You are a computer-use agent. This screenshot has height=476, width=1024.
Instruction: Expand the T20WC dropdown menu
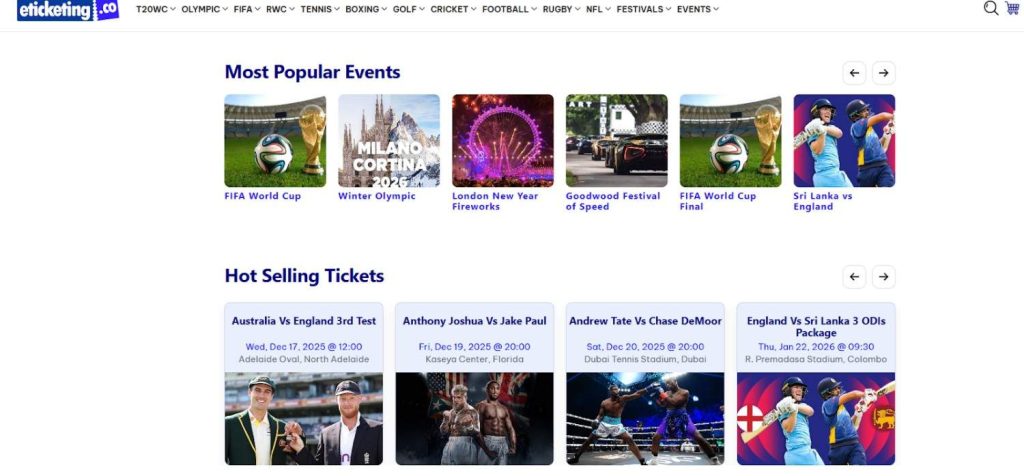(x=155, y=10)
